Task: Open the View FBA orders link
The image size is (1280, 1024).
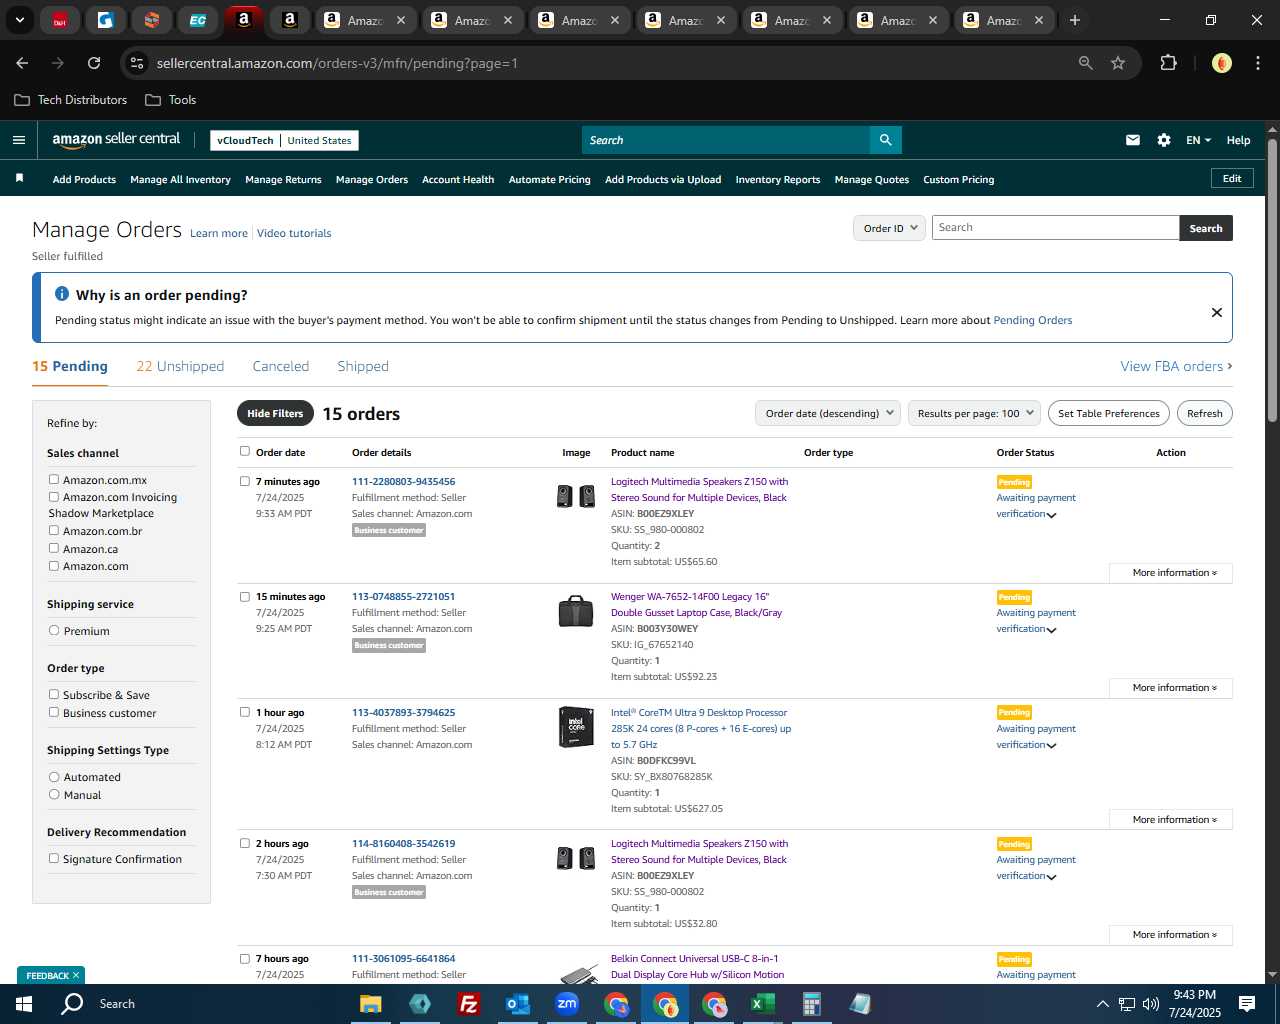Action: point(1176,366)
